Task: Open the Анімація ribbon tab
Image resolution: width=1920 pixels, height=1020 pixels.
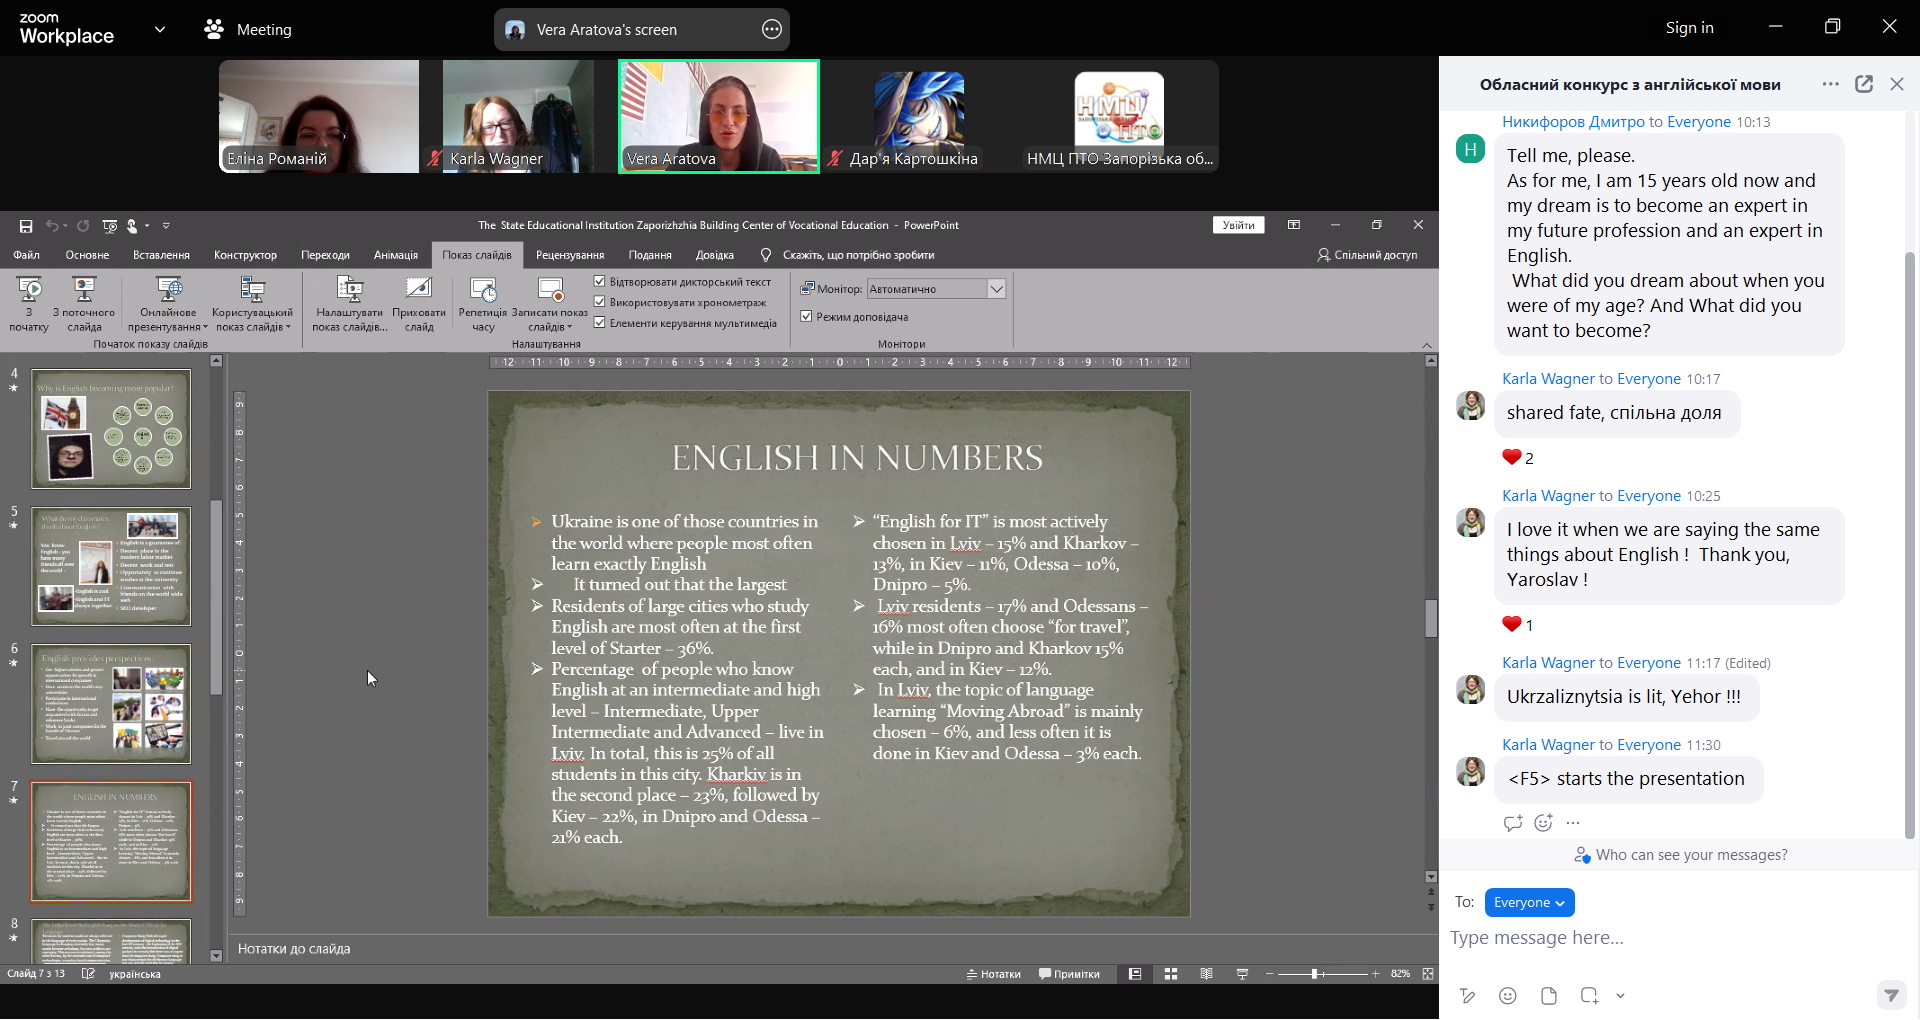Action: coord(395,255)
